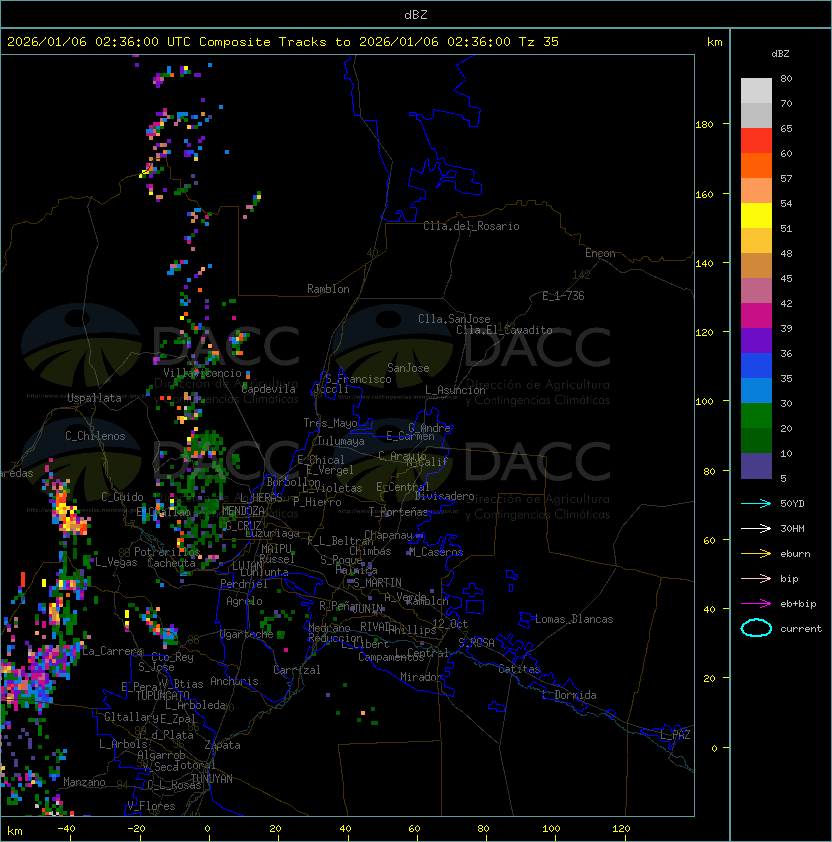Click the 'Catitas' map label
Image resolution: width=832 pixels, height=842 pixels.
pos(519,669)
